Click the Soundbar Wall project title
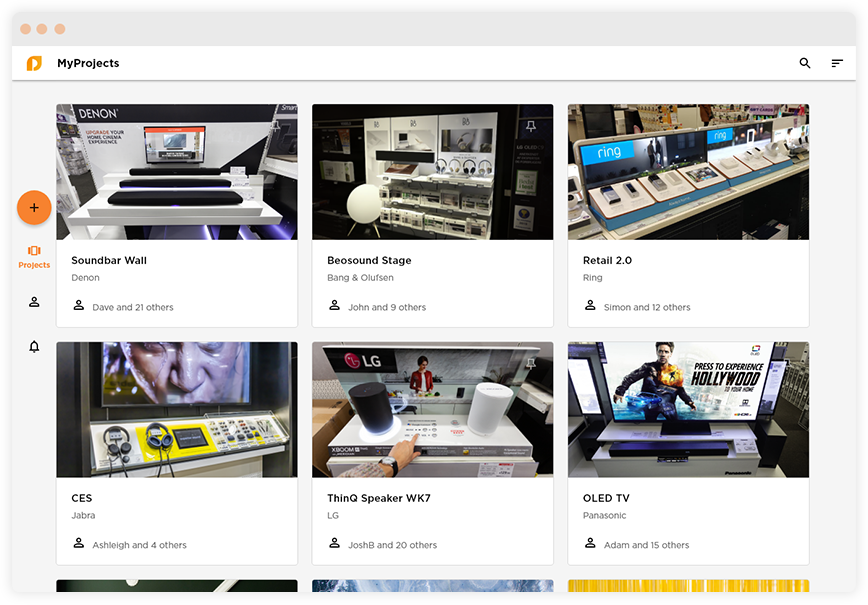Image resolution: width=868 pixels, height=605 pixels. coord(109,260)
